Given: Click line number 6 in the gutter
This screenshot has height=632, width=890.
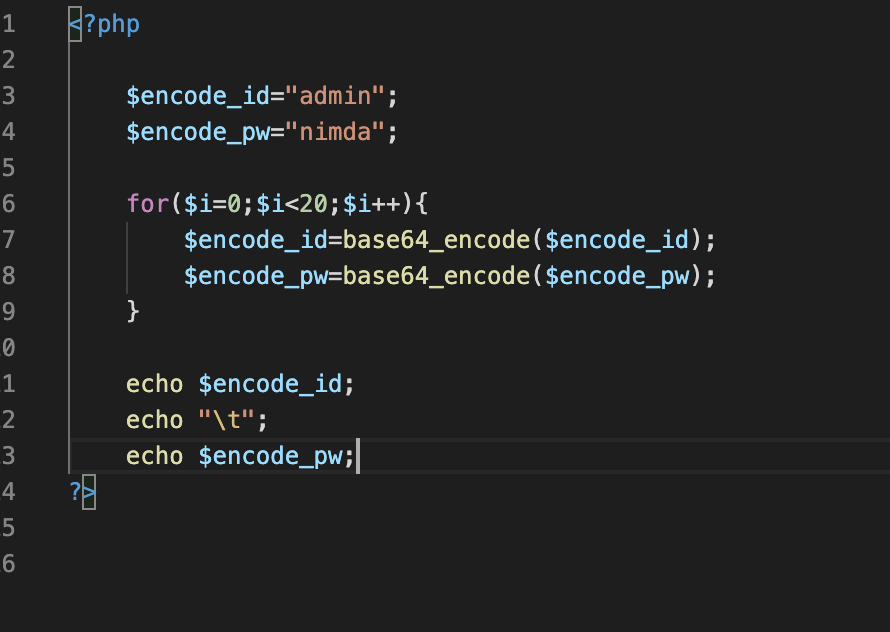Looking at the screenshot, I should [8, 204].
